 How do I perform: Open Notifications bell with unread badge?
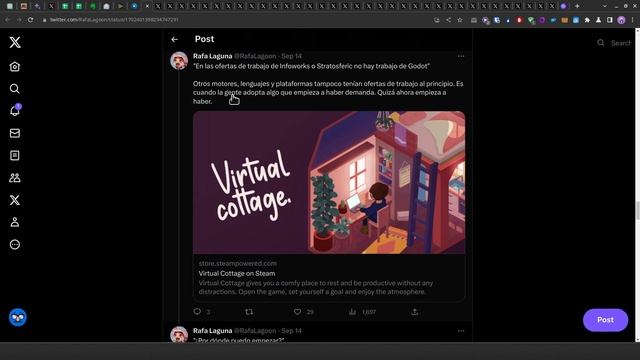click(15, 110)
